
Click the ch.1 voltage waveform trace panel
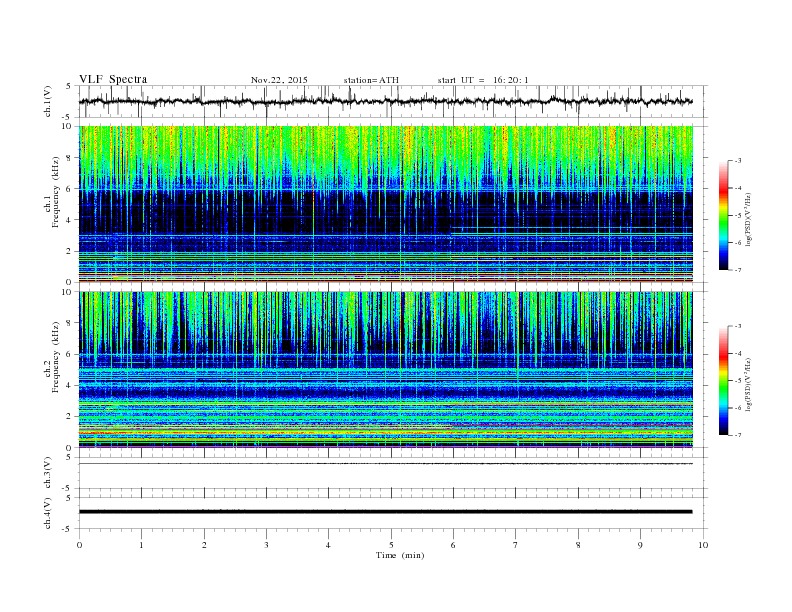(x=393, y=101)
